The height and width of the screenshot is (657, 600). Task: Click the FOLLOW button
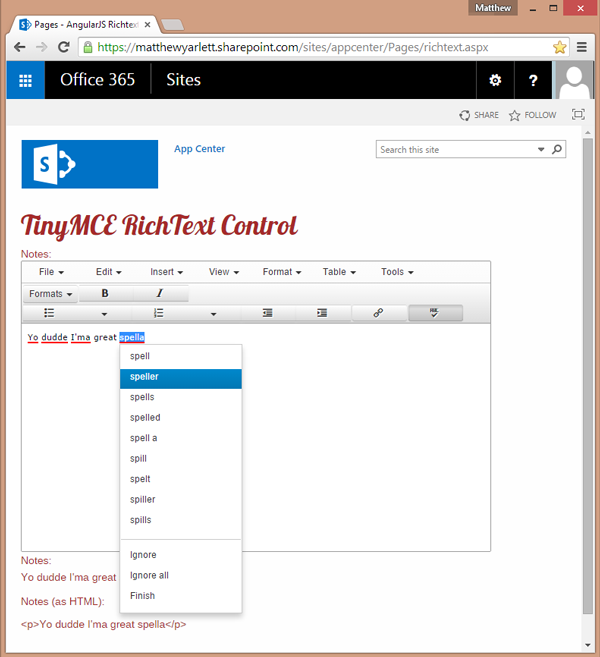(533, 115)
